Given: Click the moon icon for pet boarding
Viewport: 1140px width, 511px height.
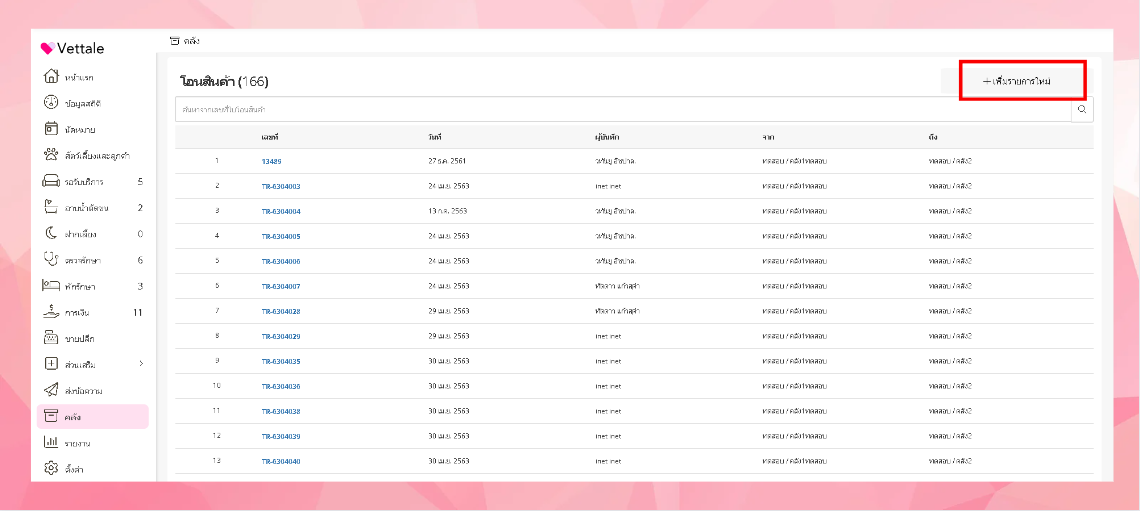Looking at the screenshot, I should click(x=52, y=233).
